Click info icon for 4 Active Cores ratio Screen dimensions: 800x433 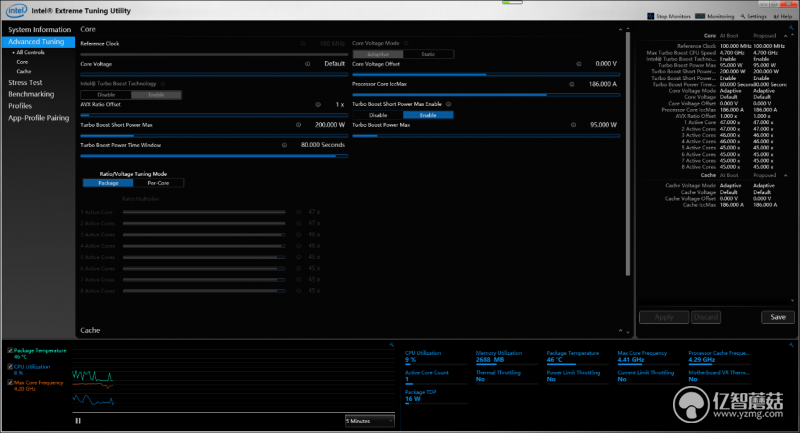(x=298, y=246)
